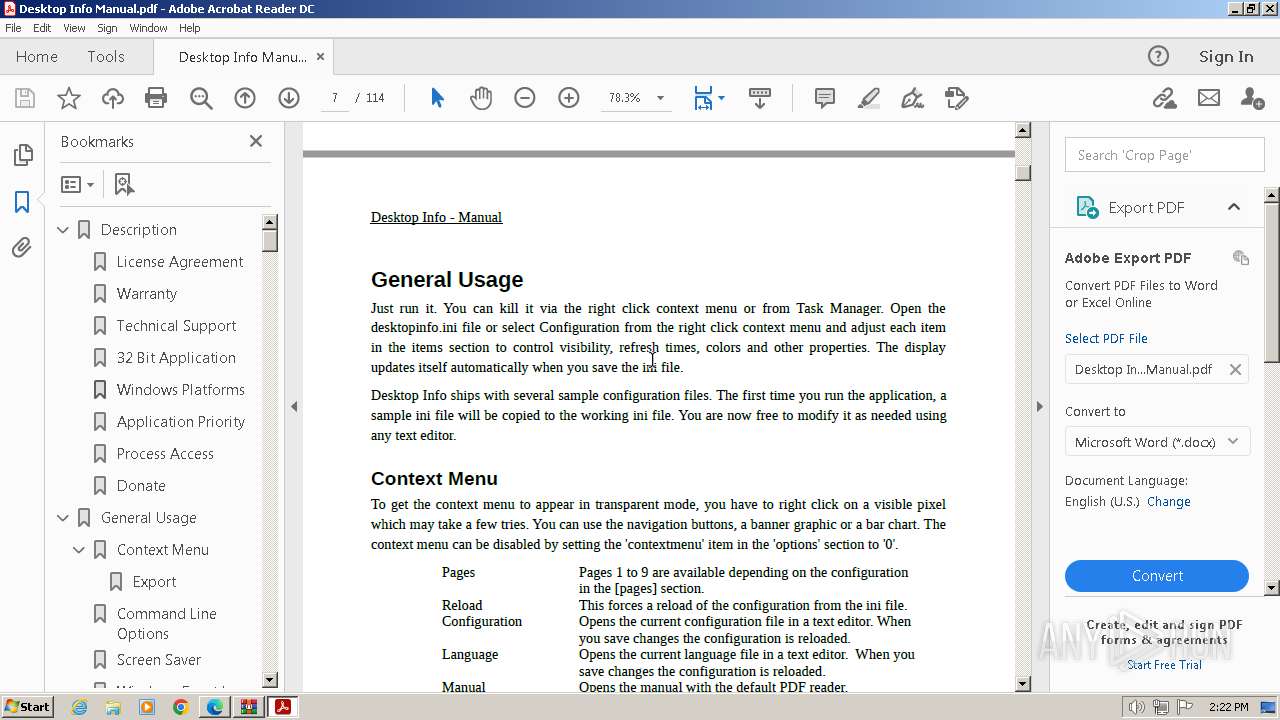Close the Desktop Info Manual tab
Image resolution: width=1280 pixels, height=720 pixels.
coord(320,56)
